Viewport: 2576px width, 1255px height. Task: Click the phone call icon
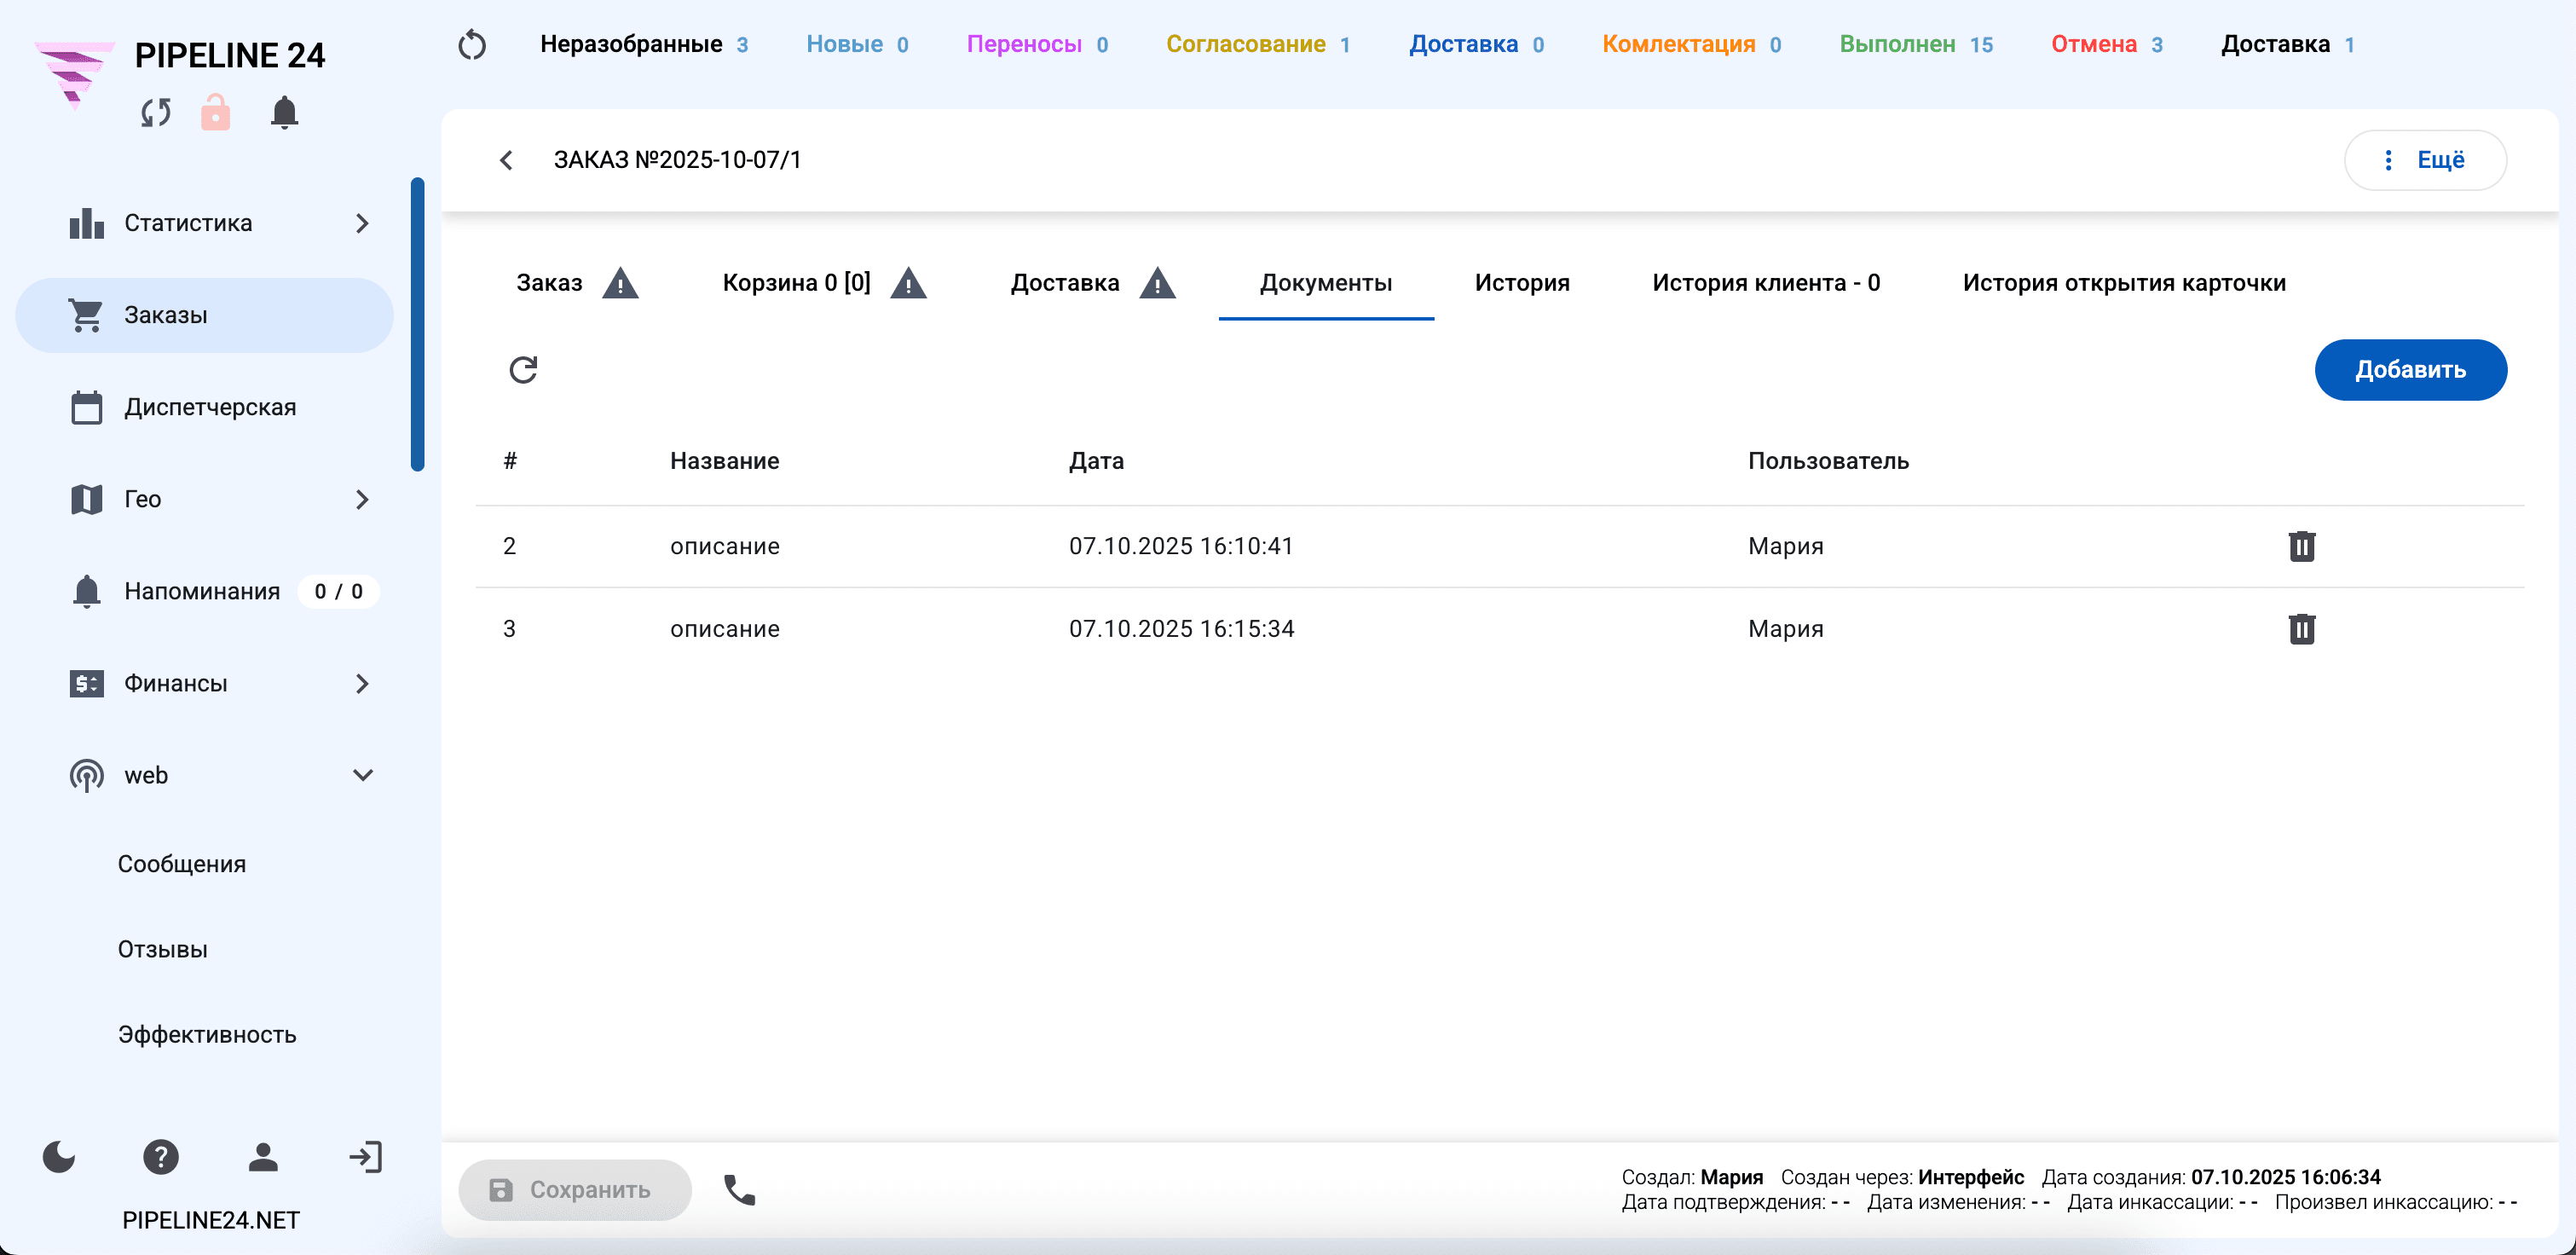coord(739,1190)
